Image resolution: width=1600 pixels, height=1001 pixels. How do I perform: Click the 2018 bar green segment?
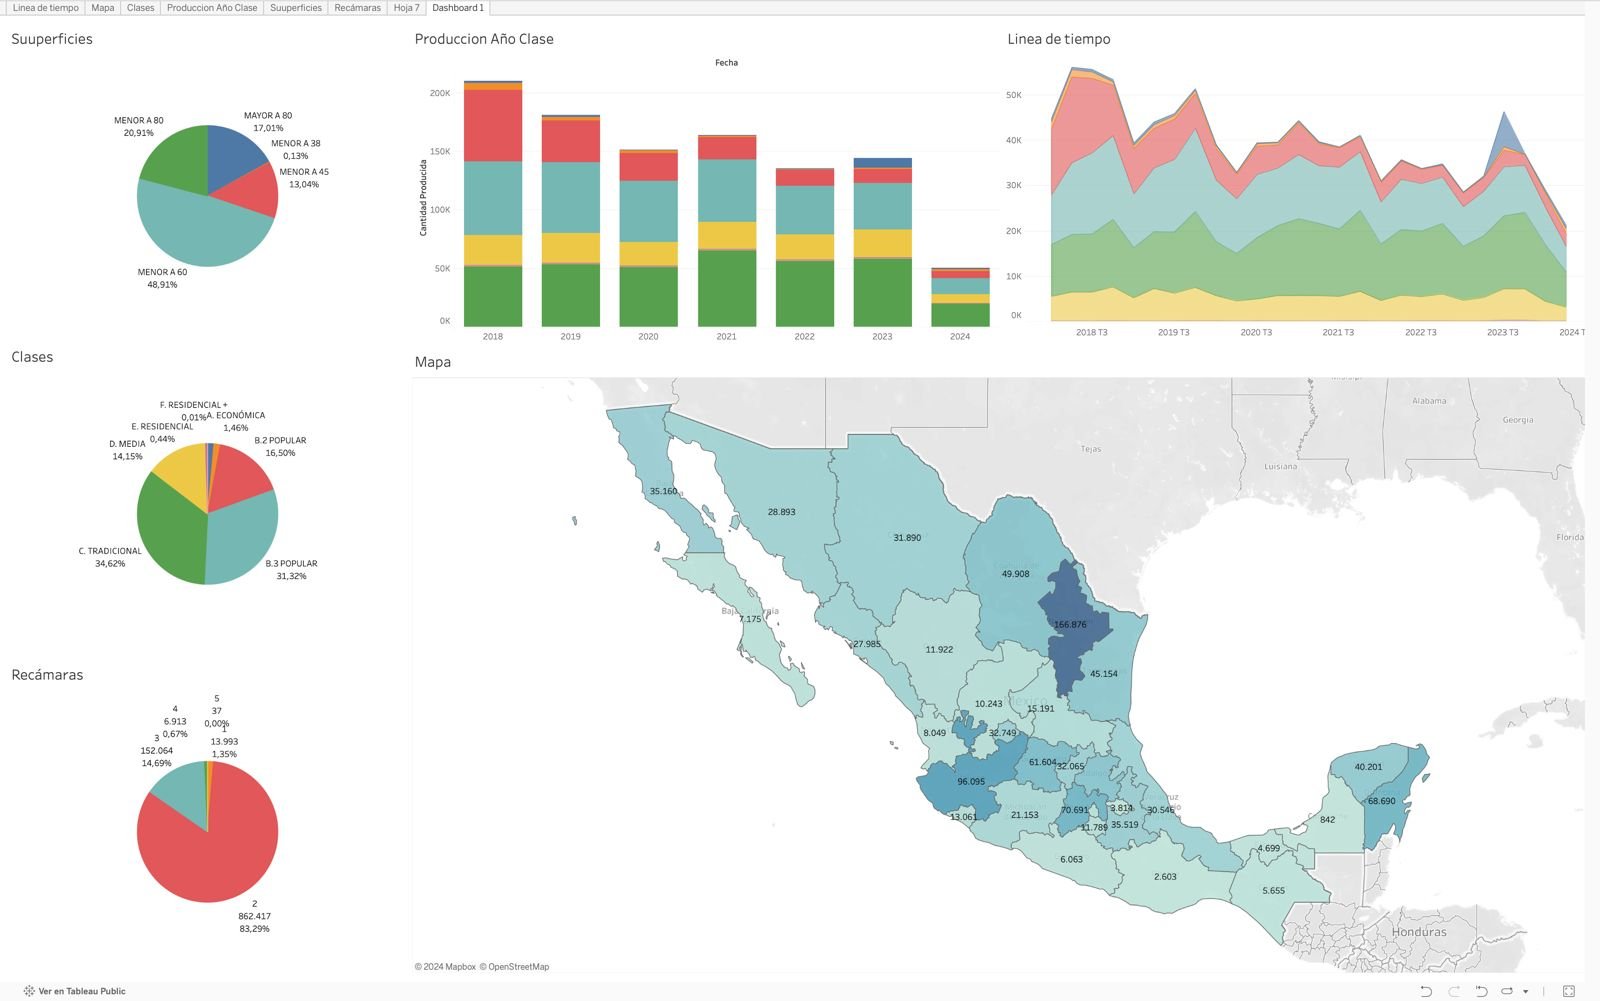point(493,297)
